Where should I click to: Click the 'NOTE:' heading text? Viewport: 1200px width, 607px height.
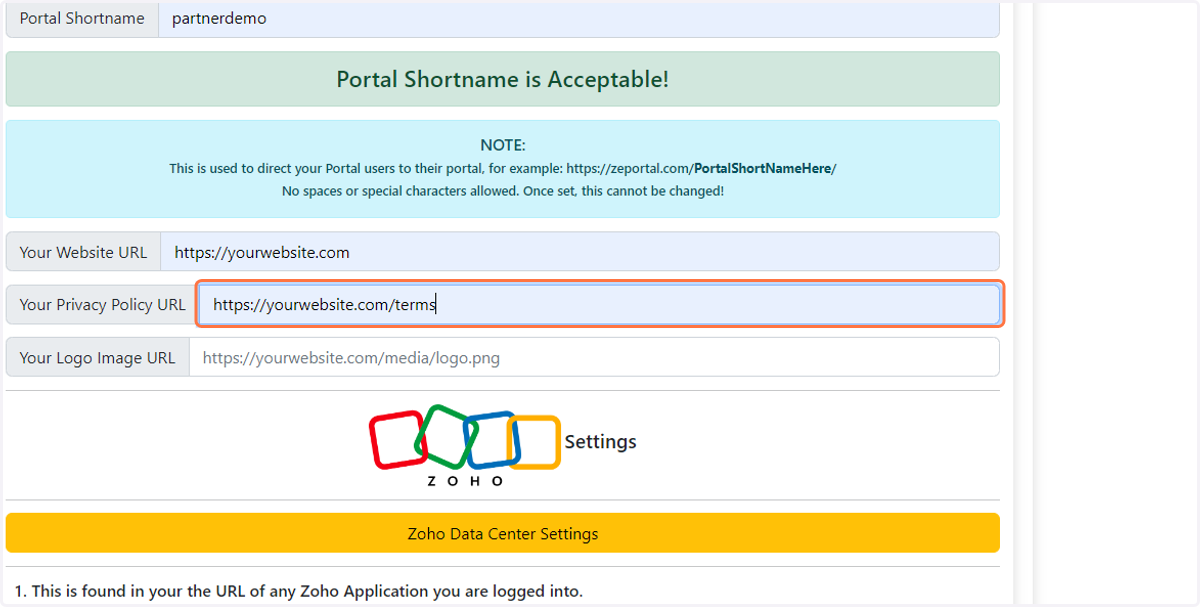503,145
